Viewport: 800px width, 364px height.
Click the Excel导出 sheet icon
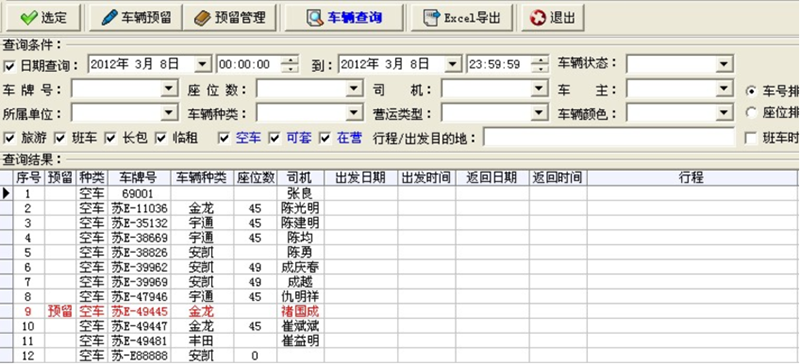433,18
